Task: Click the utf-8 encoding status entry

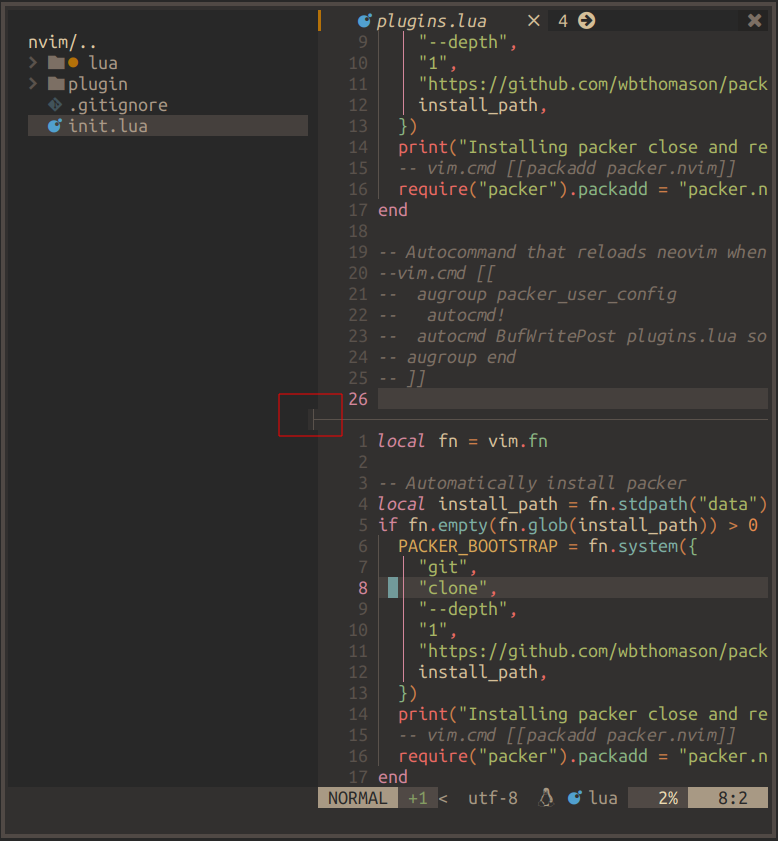Action: point(493,798)
